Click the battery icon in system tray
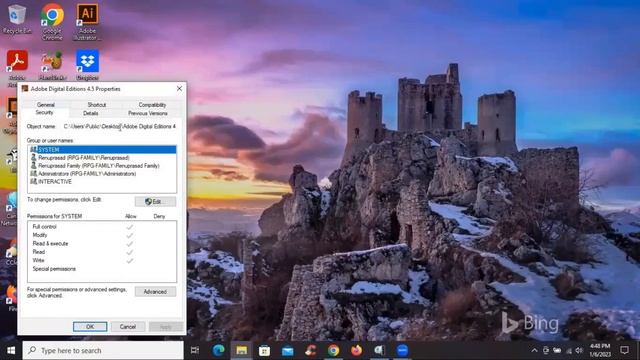This screenshot has height=360, width=640. [x=557, y=351]
